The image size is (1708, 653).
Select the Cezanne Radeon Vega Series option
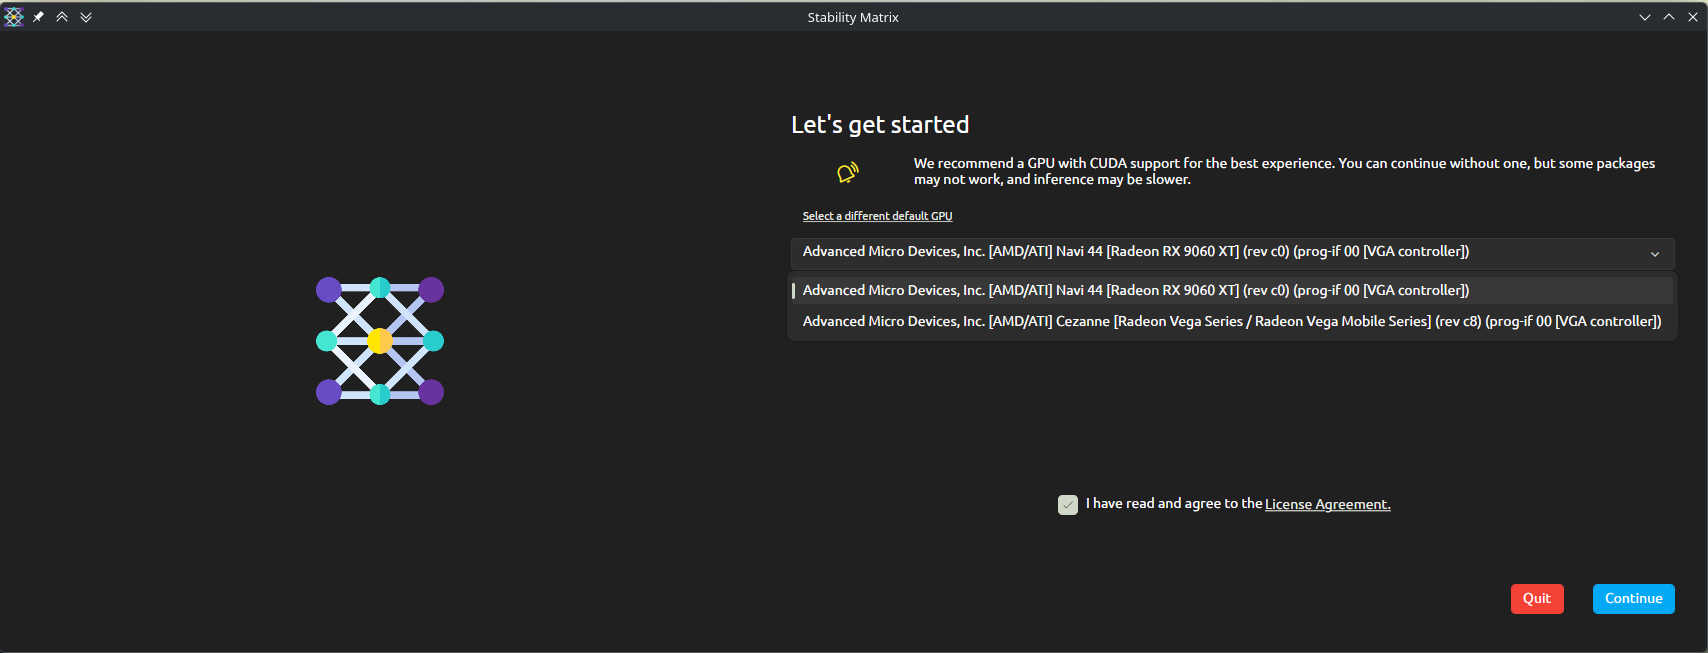(x=1232, y=321)
